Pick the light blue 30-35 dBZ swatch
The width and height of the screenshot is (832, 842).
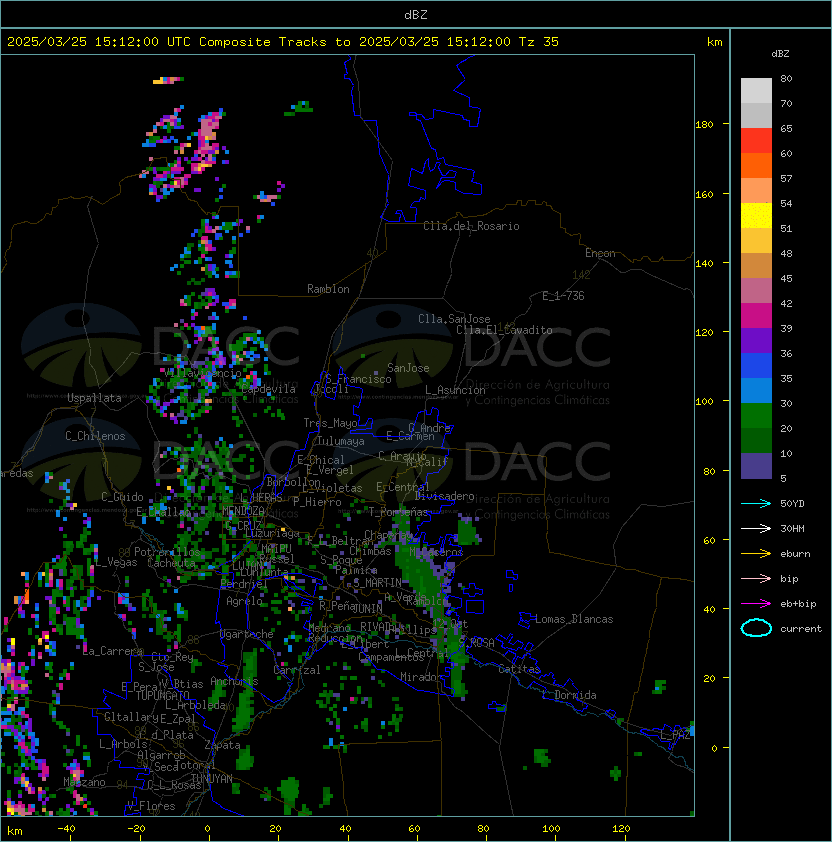(x=756, y=391)
